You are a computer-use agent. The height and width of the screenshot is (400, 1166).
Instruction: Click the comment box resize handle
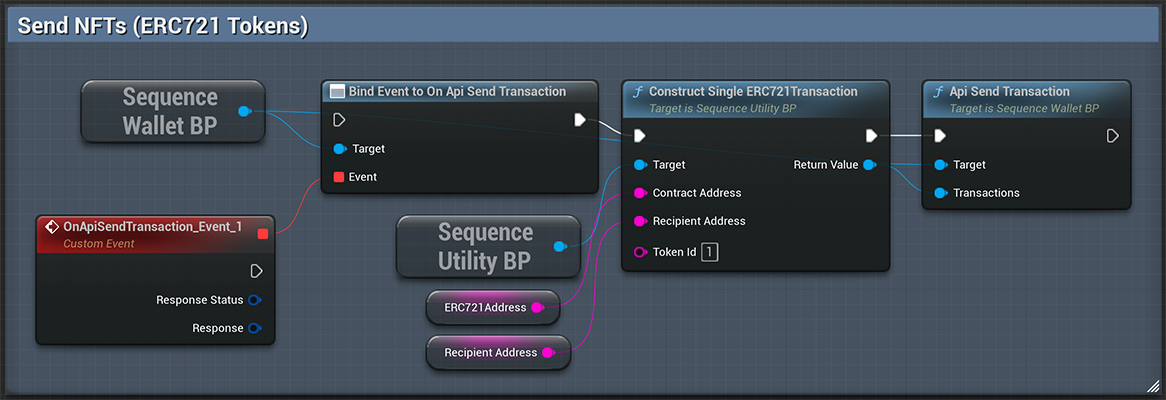pyautogui.click(x=1152, y=386)
